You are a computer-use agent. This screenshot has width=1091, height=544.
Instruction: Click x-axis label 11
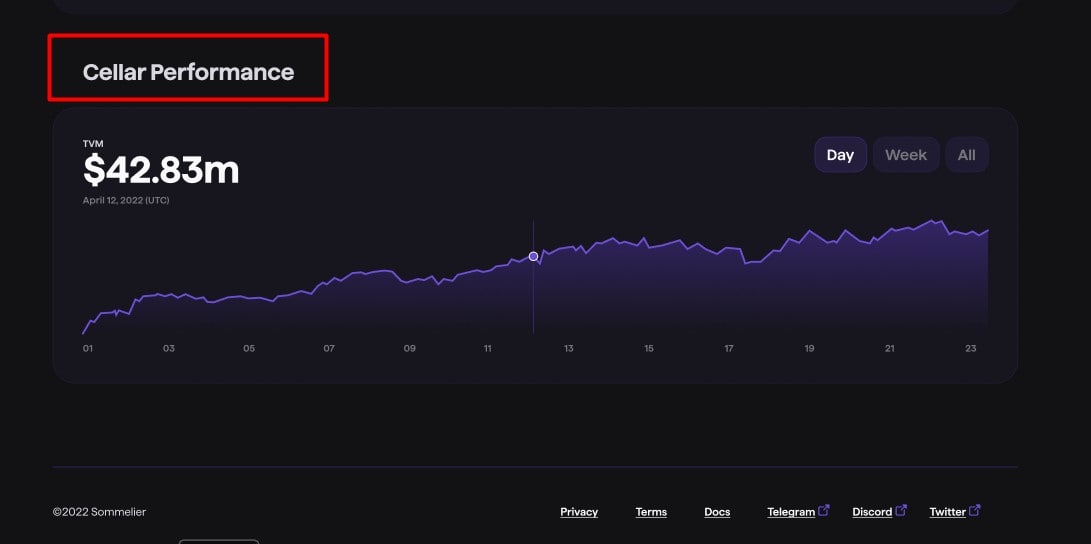(x=488, y=349)
